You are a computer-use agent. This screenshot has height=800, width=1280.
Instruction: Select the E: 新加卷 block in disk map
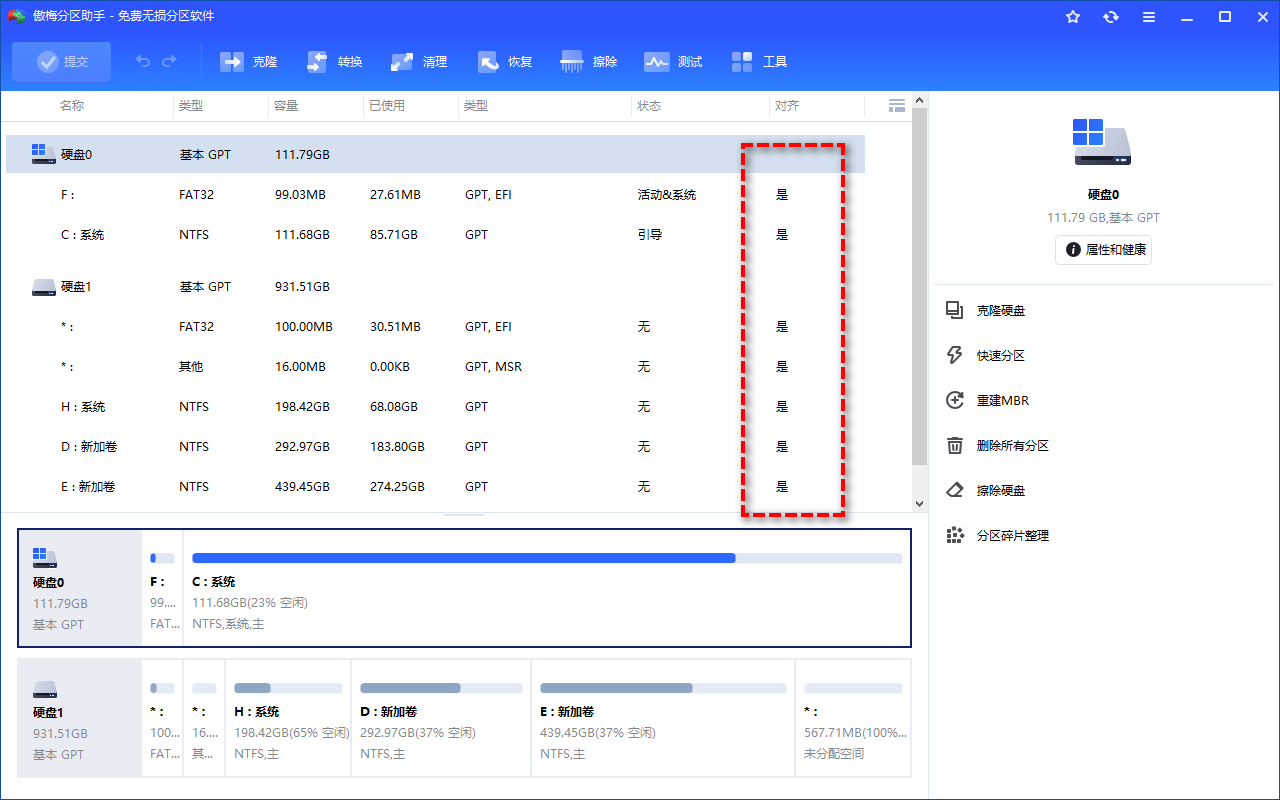[x=662, y=717]
